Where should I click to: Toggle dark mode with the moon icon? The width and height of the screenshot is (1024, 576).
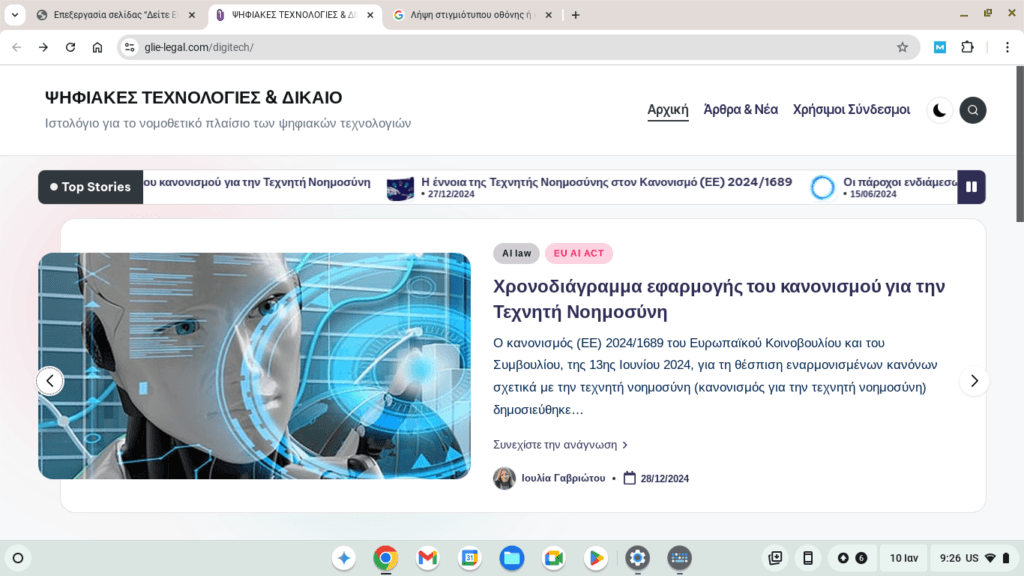(938, 110)
